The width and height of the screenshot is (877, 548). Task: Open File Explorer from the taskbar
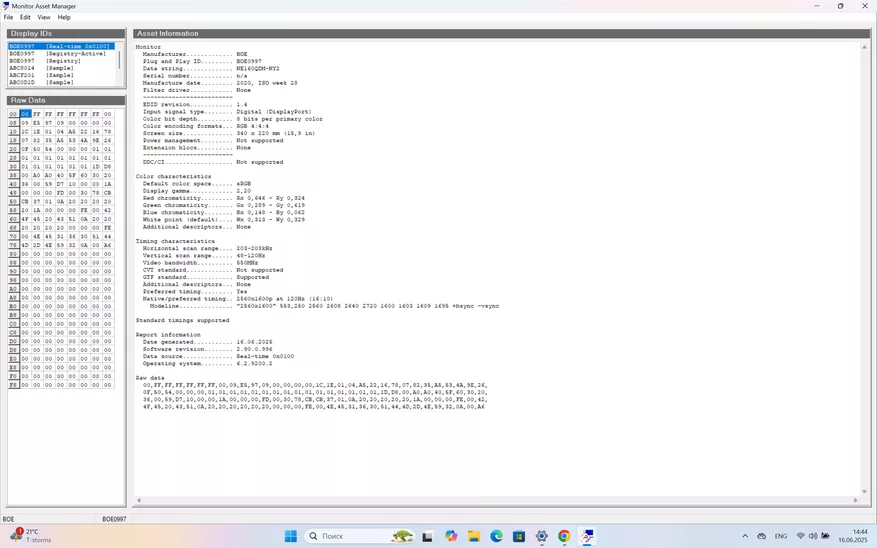coord(473,536)
